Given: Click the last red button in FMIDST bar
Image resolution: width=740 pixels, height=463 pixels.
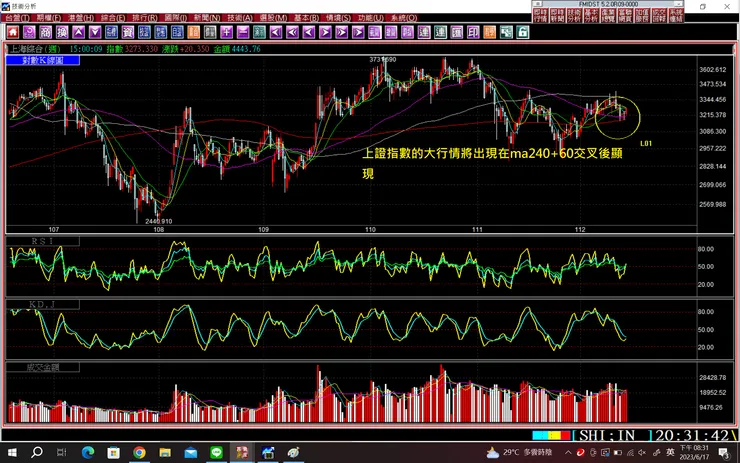Looking at the screenshot, I should pos(676,16).
